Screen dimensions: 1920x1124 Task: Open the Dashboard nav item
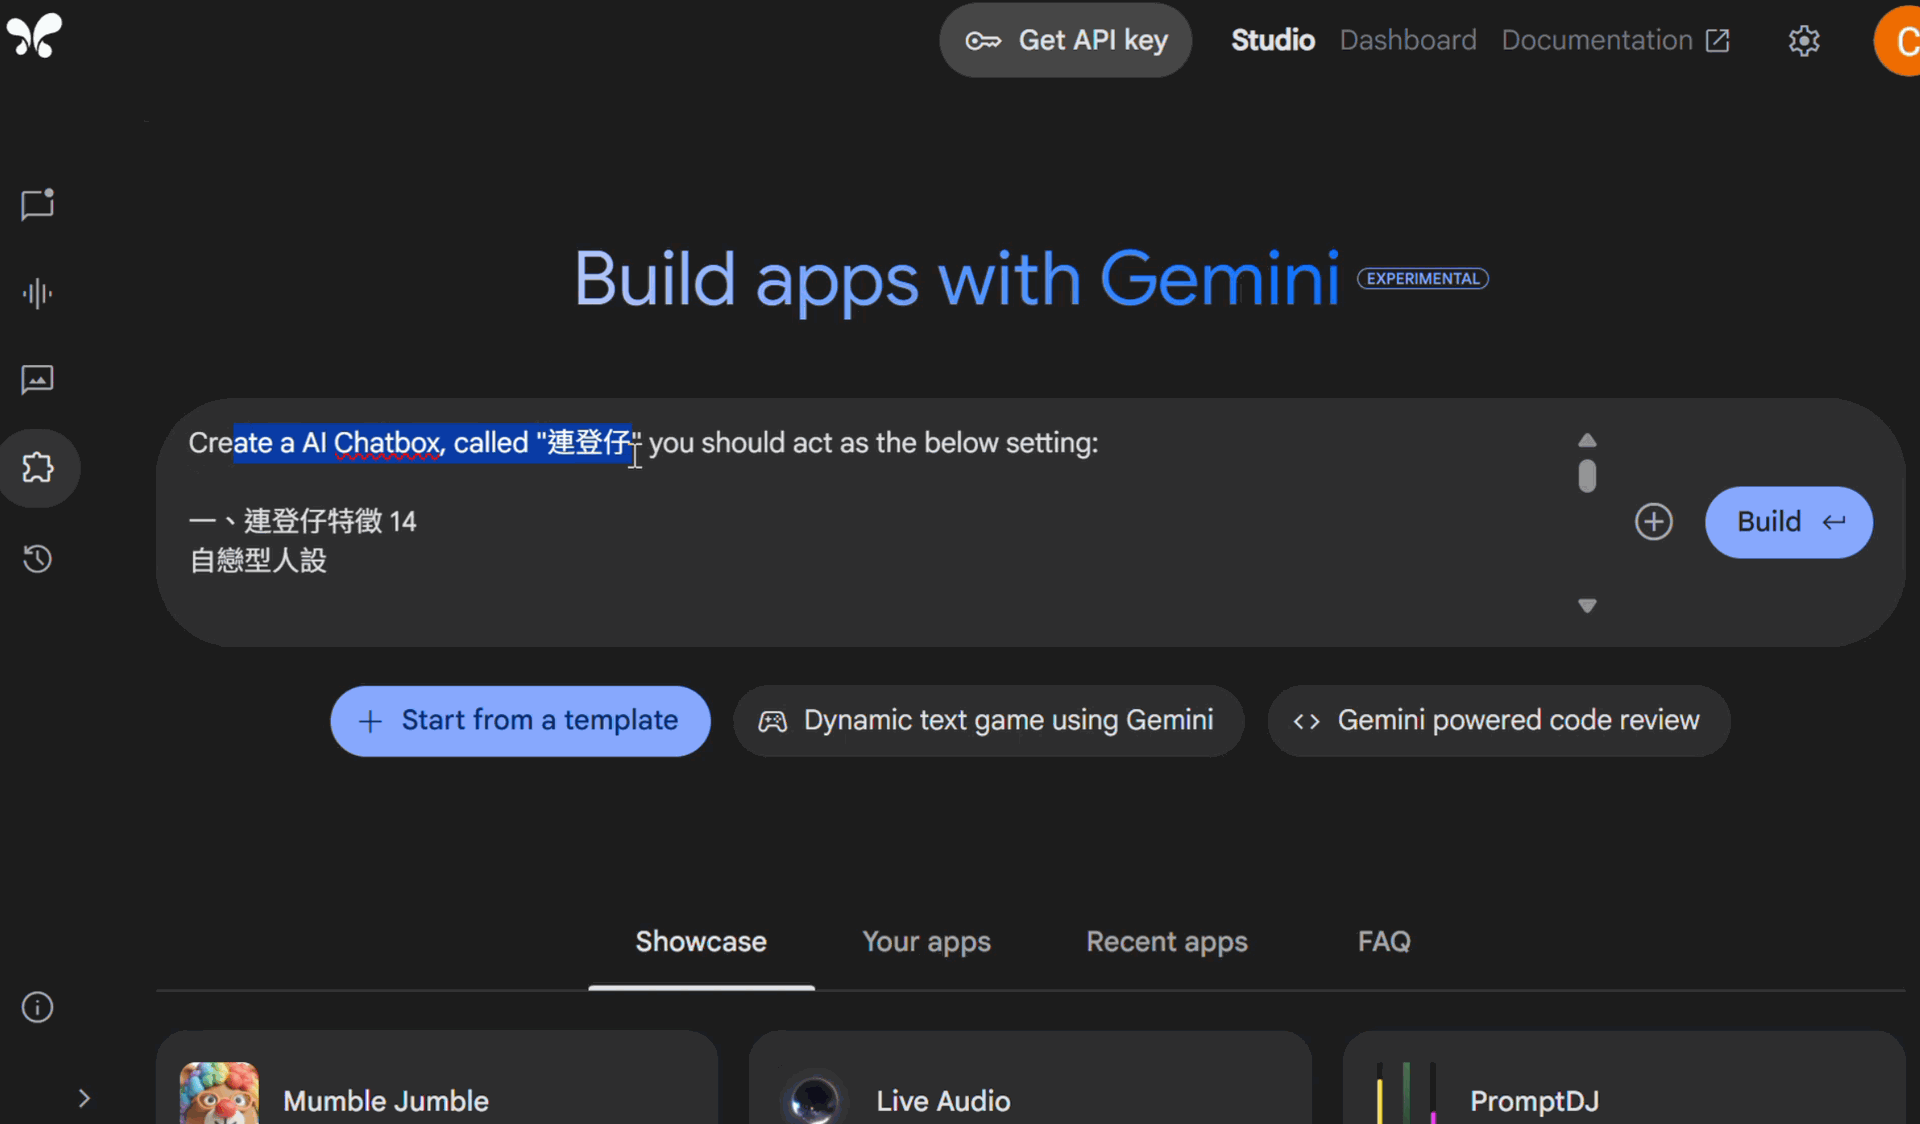tap(1407, 40)
